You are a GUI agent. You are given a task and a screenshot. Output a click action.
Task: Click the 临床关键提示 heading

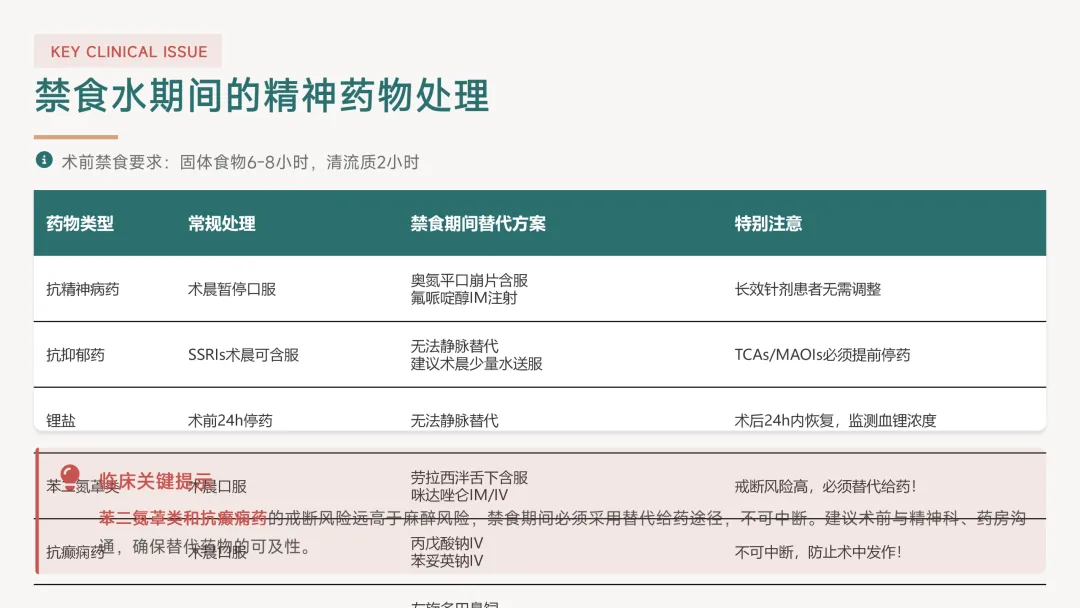156,481
